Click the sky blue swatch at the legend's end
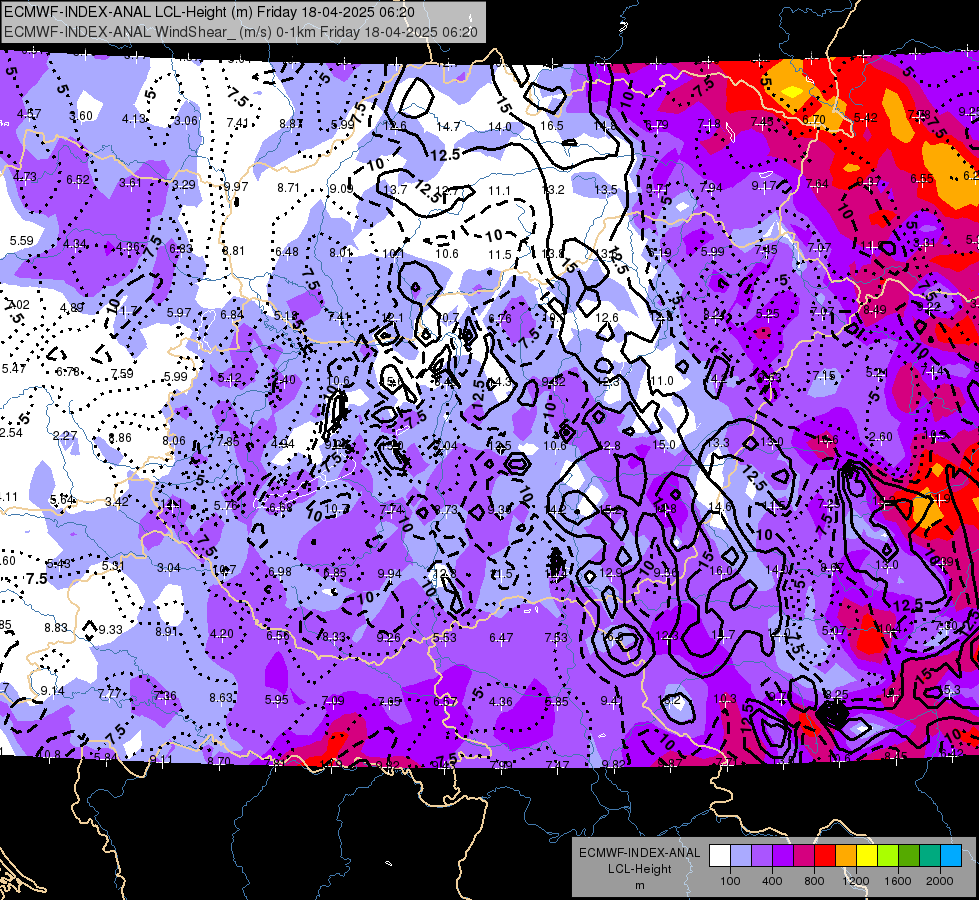 click(x=952, y=856)
